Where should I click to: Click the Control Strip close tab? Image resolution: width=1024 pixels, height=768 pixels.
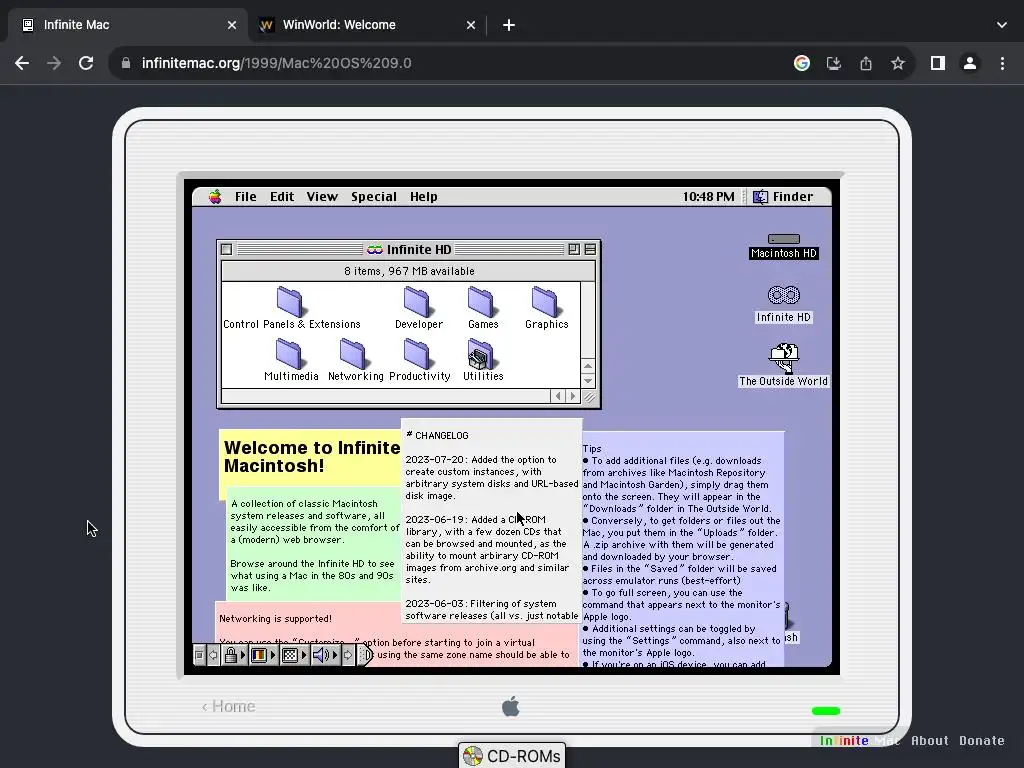pos(199,655)
